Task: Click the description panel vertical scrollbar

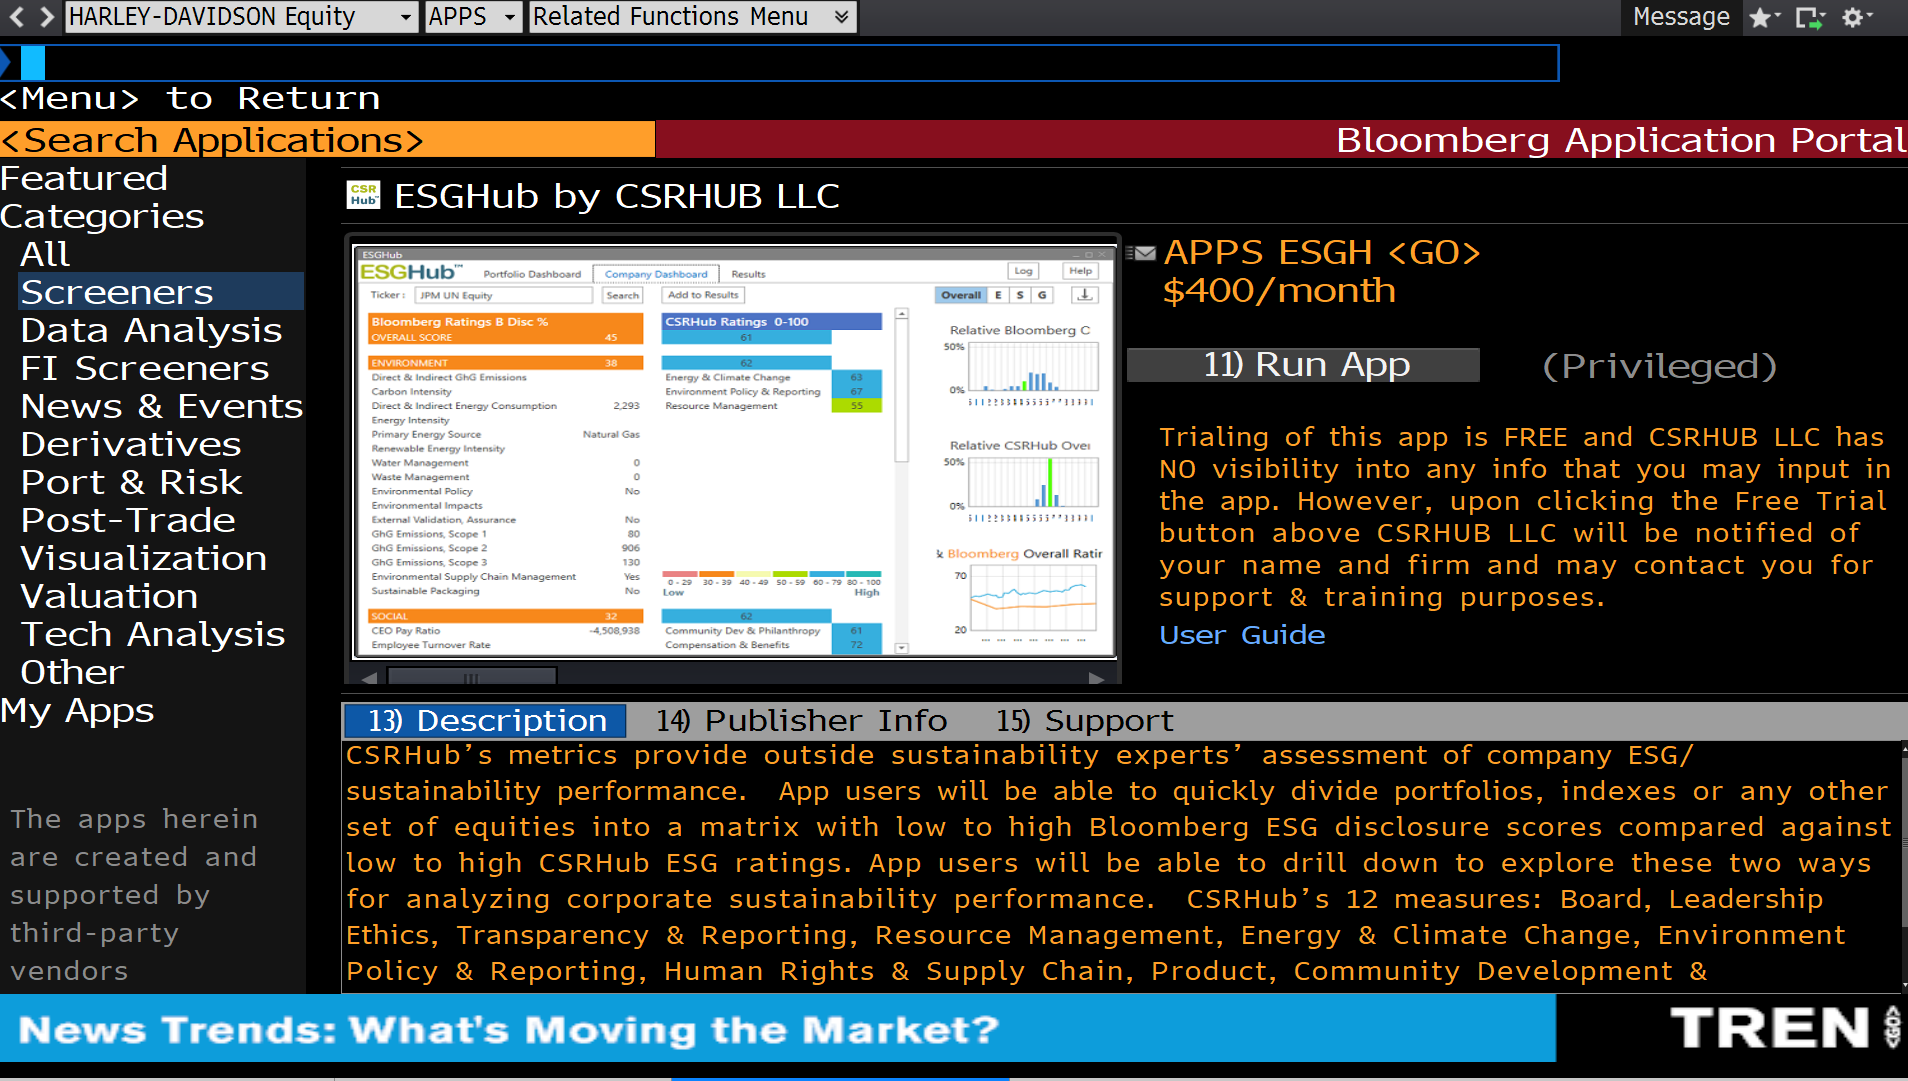Action: (x=1903, y=866)
